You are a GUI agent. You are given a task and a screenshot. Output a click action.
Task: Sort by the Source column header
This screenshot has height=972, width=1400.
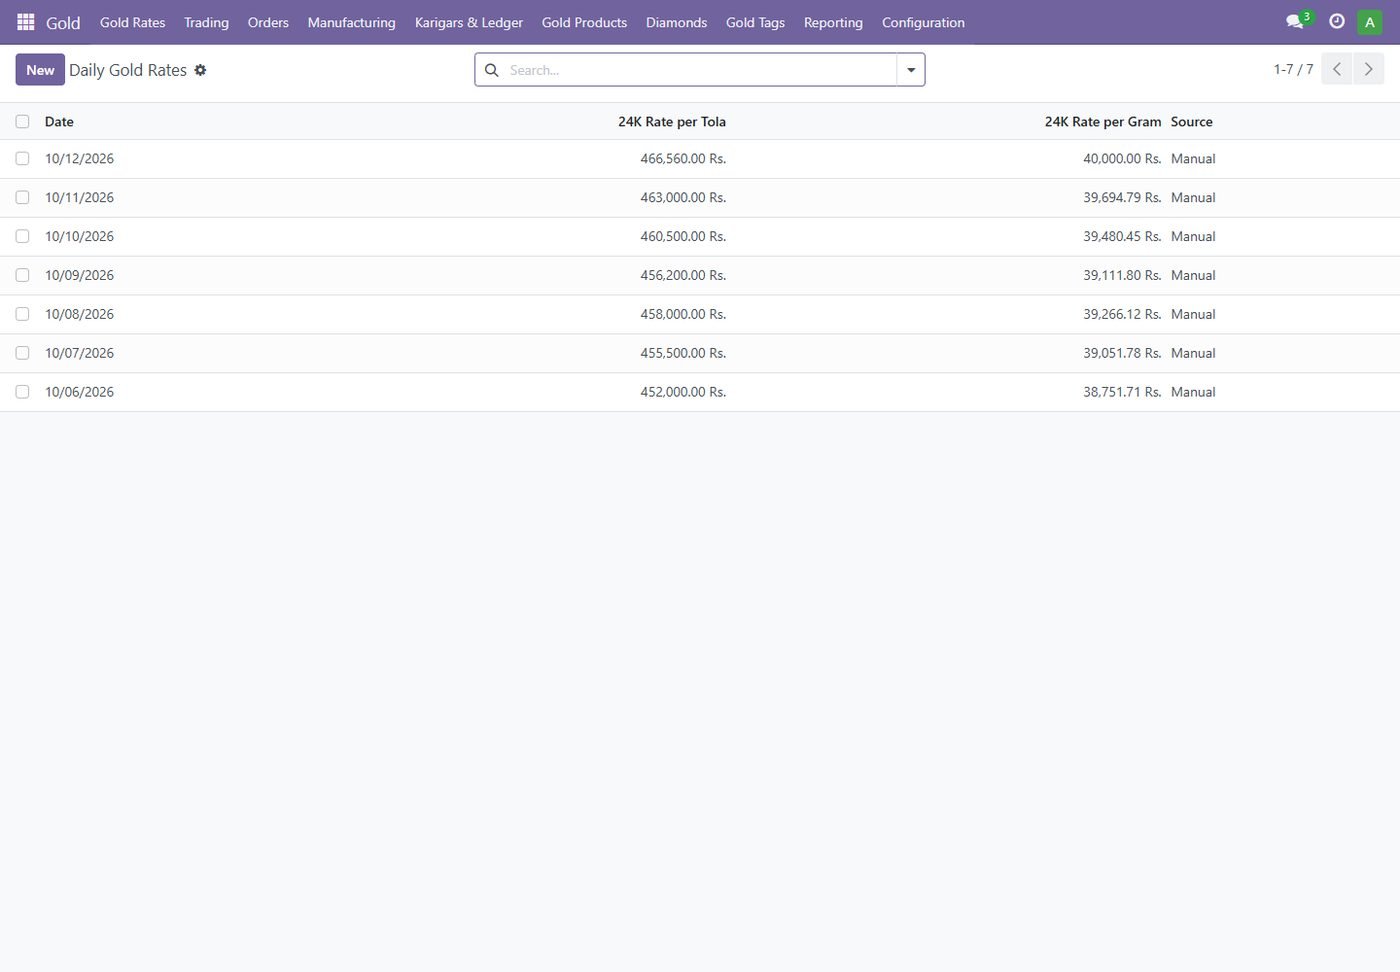coord(1192,122)
